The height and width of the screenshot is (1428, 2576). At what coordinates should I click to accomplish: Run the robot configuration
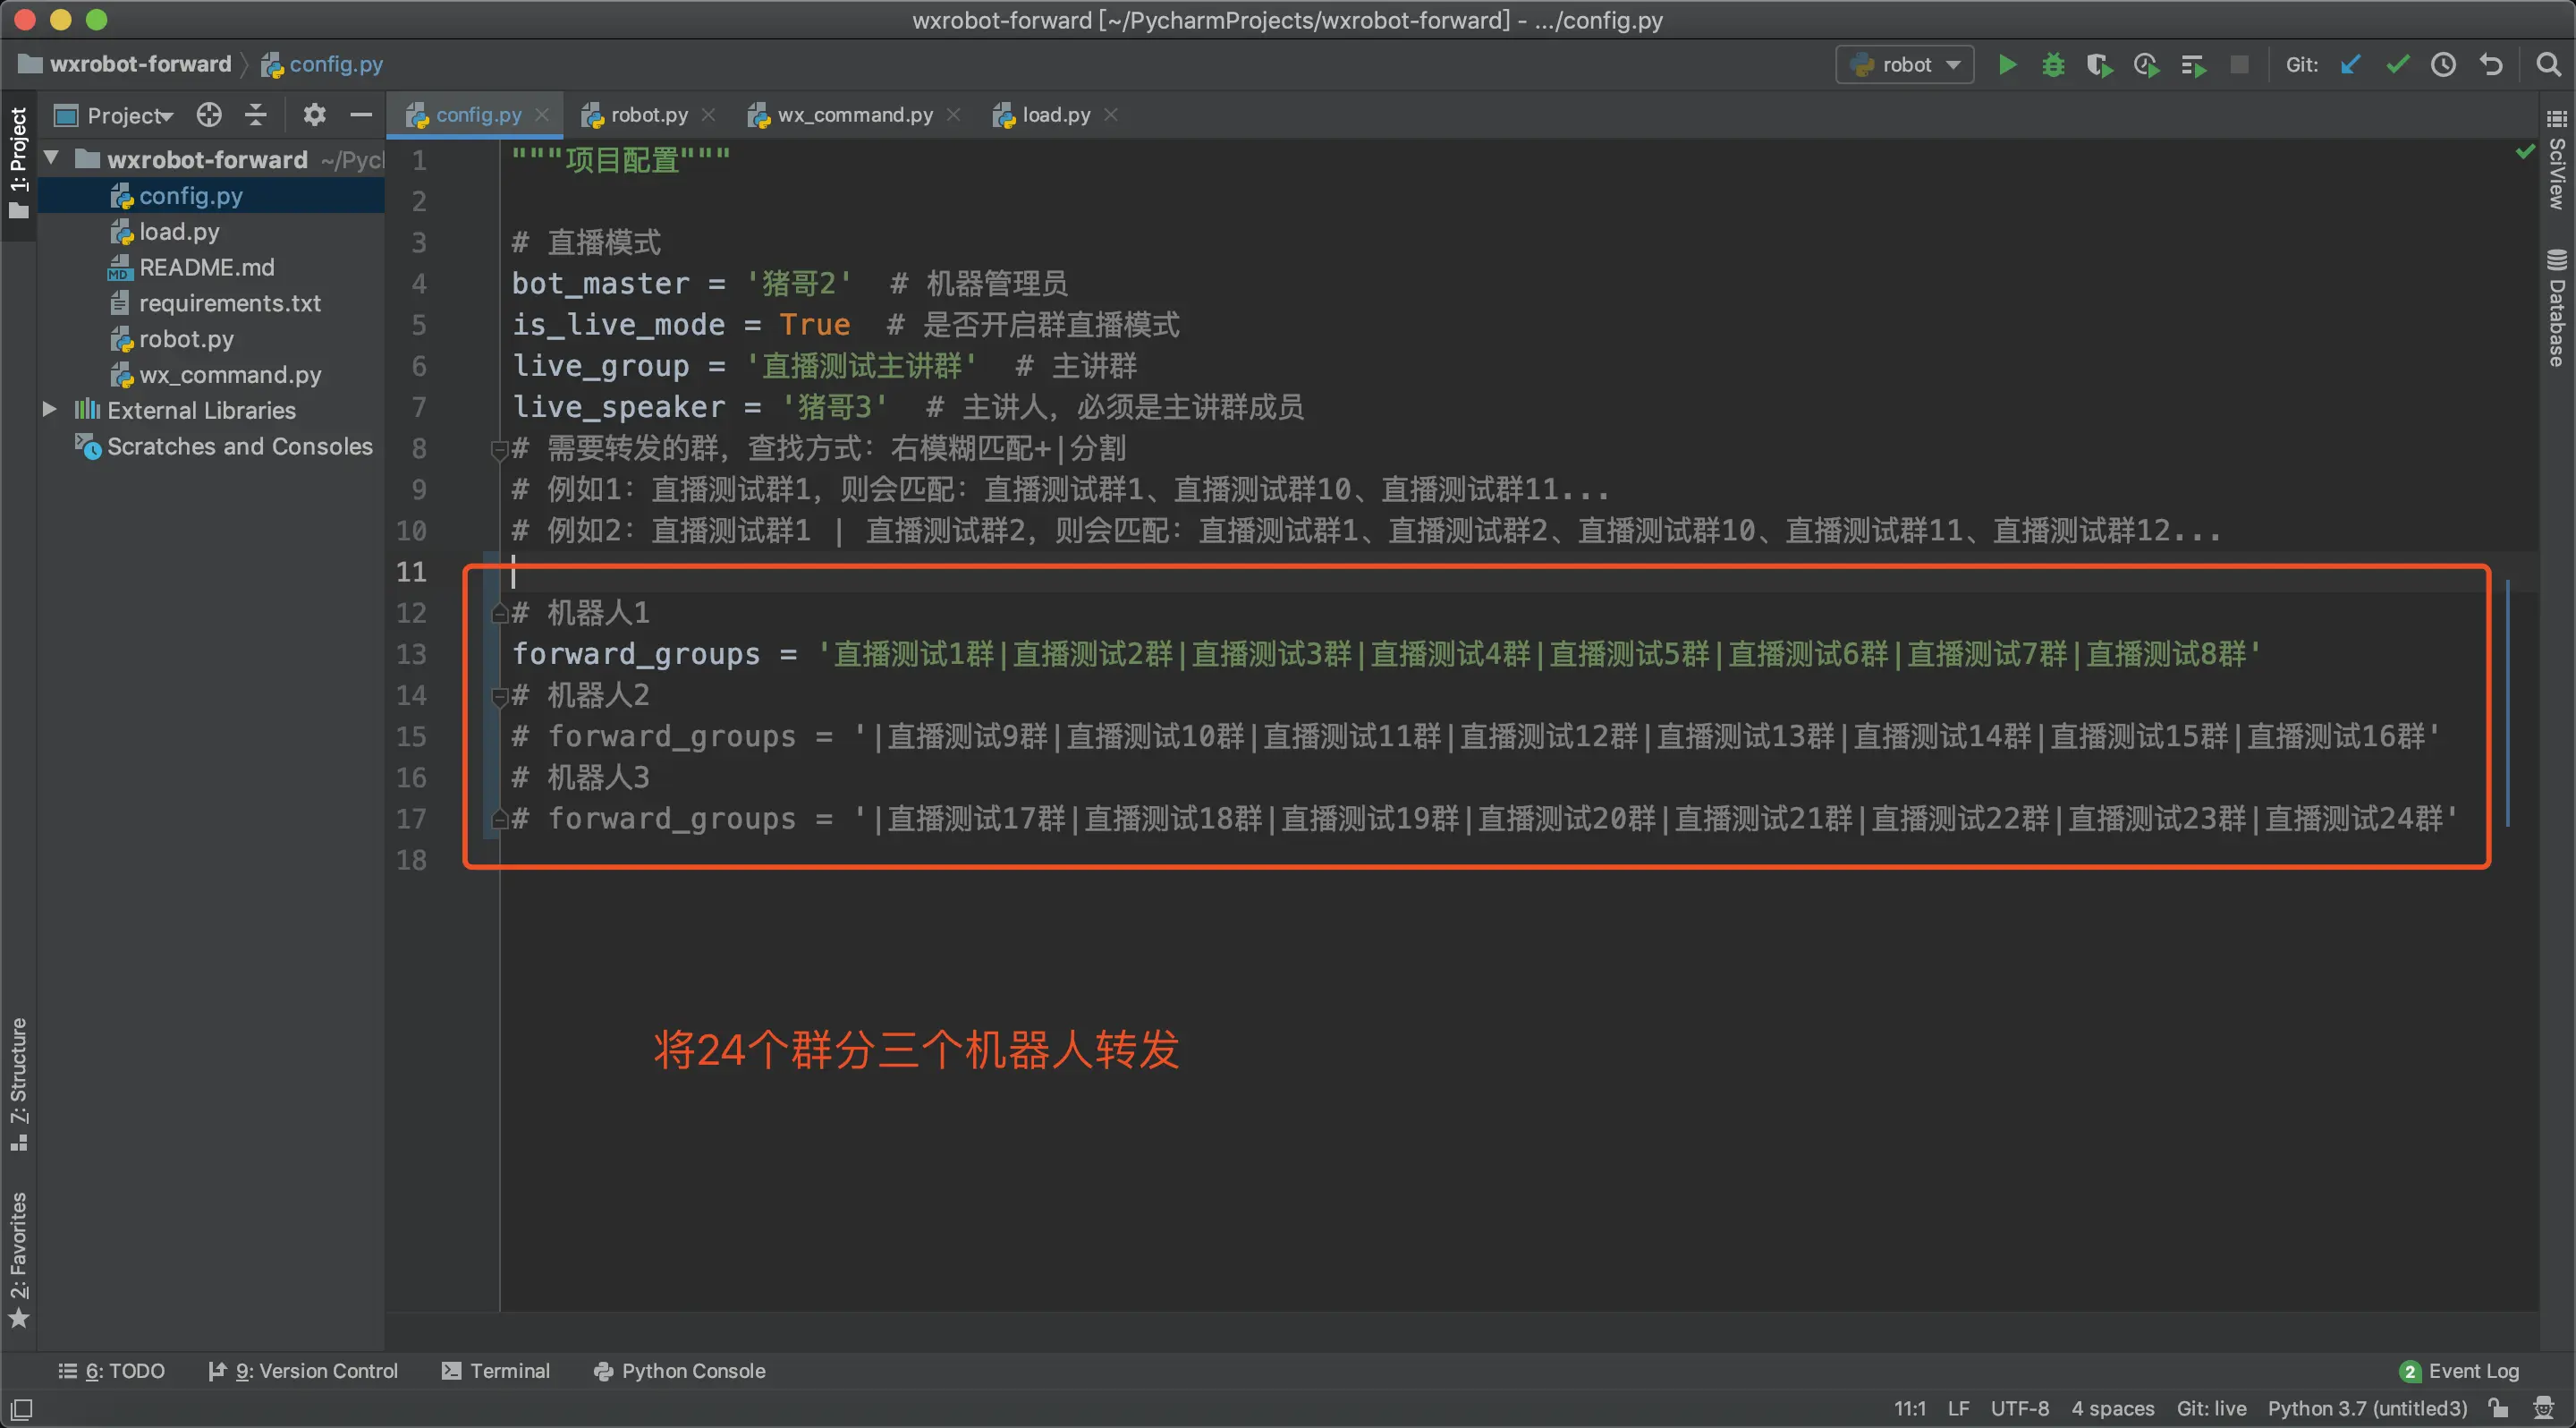2007,64
